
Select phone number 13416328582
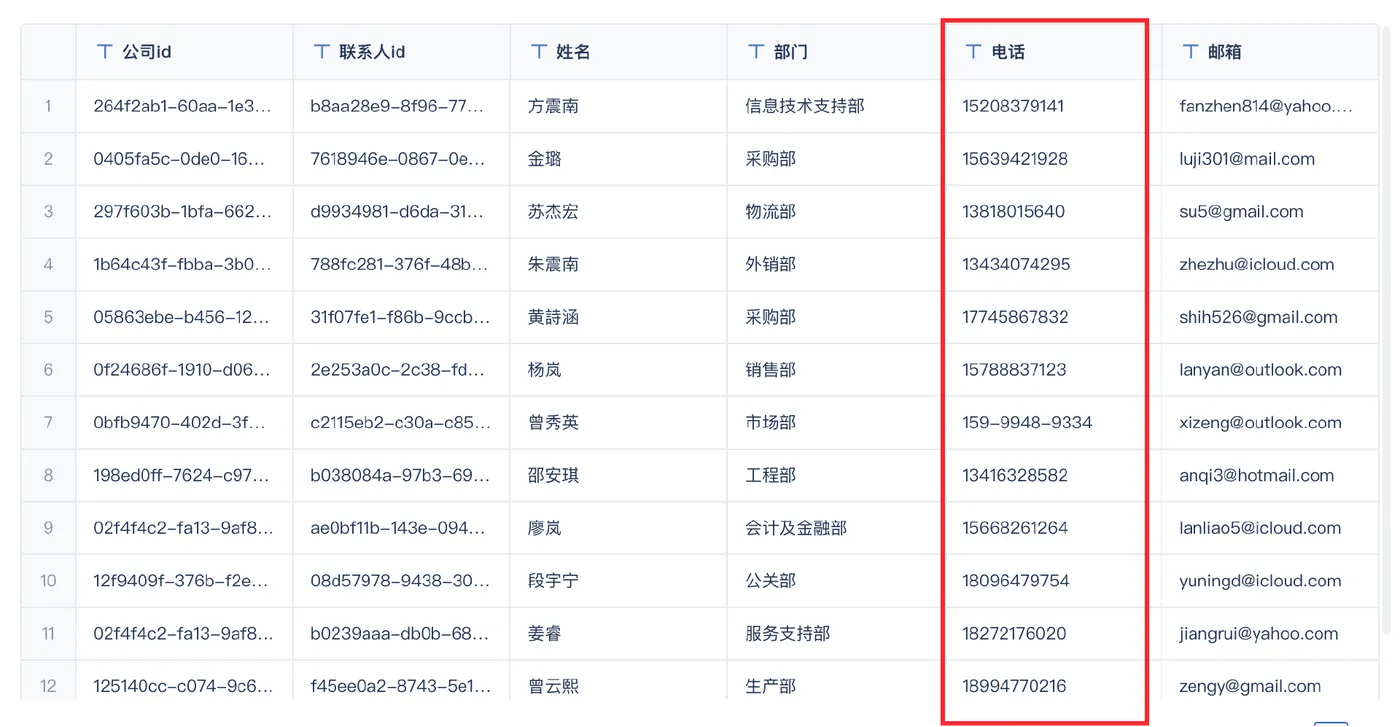1016,476
